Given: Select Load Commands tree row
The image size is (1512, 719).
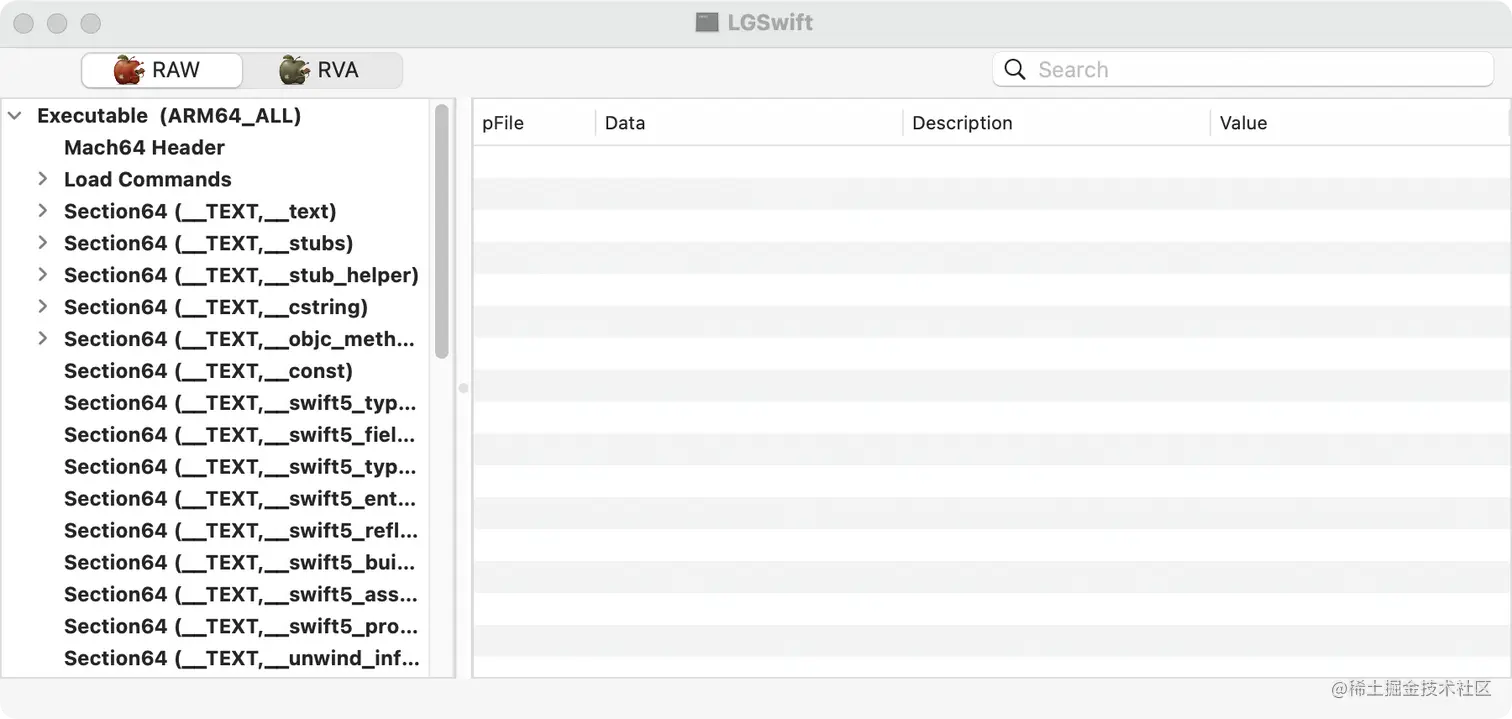Looking at the screenshot, I should pyautogui.click(x=216, y=180).
